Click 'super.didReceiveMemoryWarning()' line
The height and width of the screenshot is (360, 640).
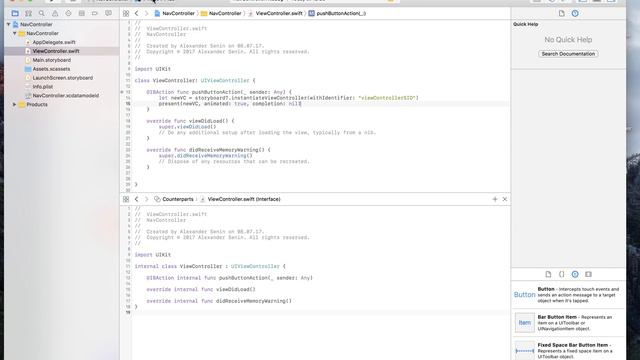pyautogui.click(x=205, y=156)
